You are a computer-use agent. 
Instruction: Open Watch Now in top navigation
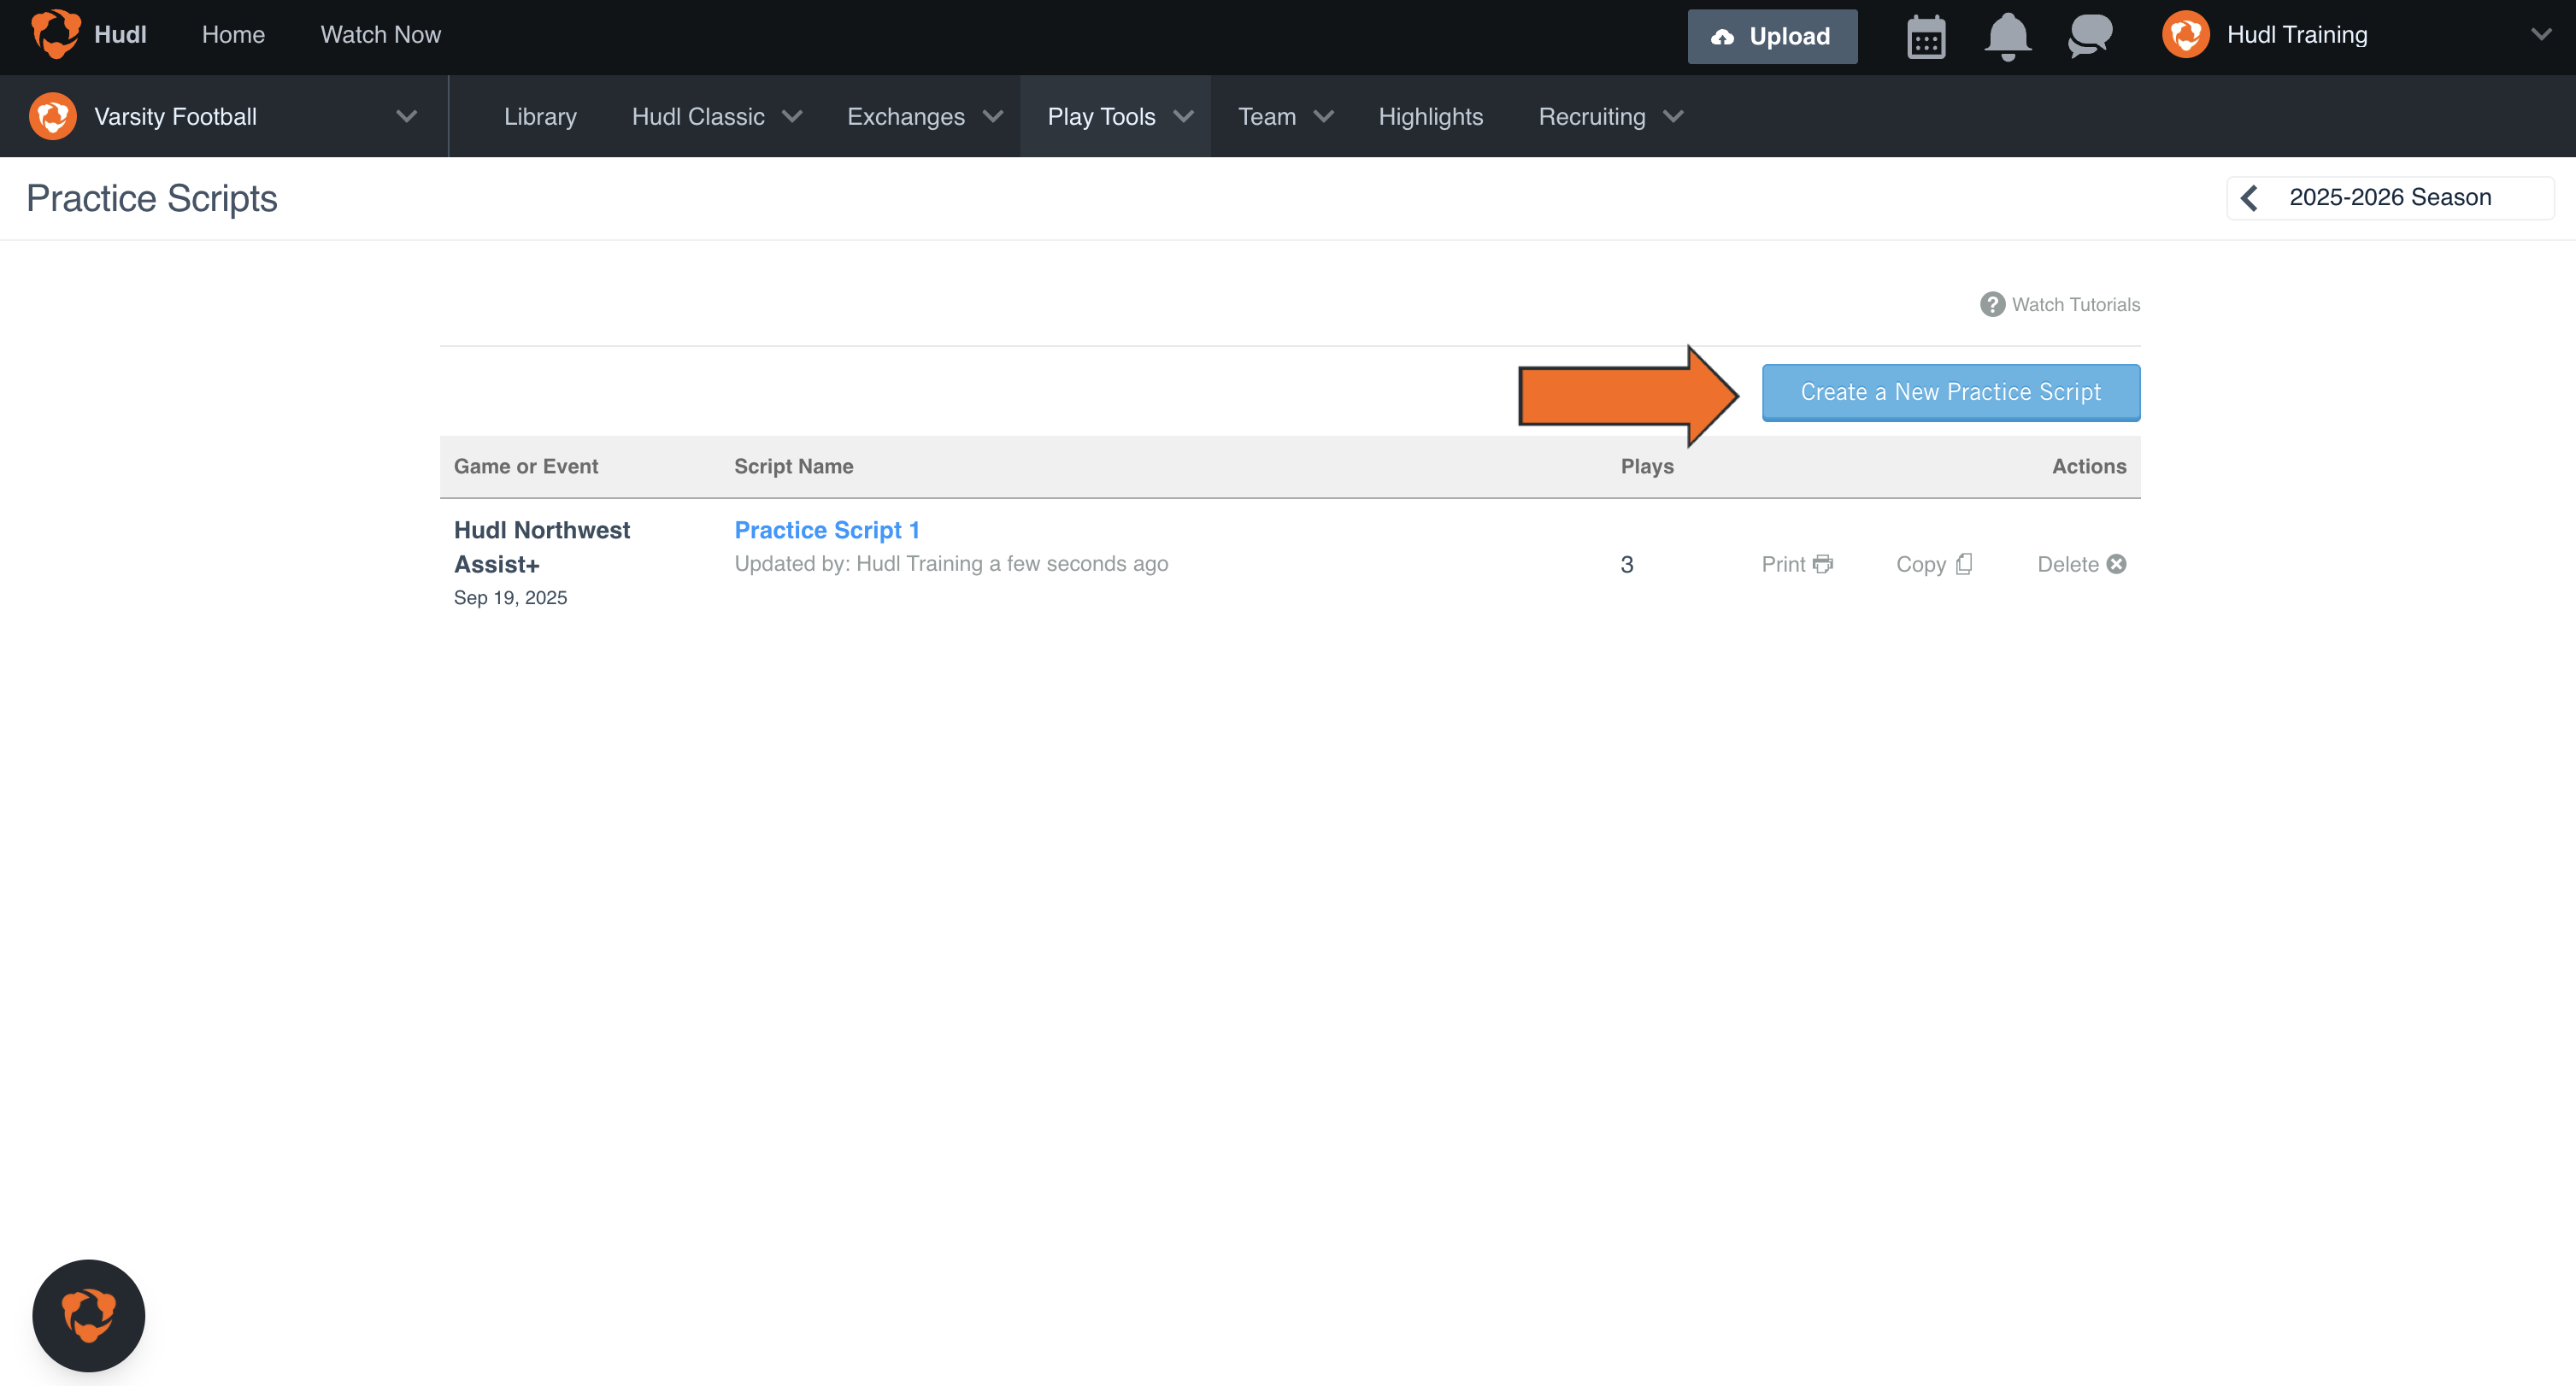tap(380, 35)
